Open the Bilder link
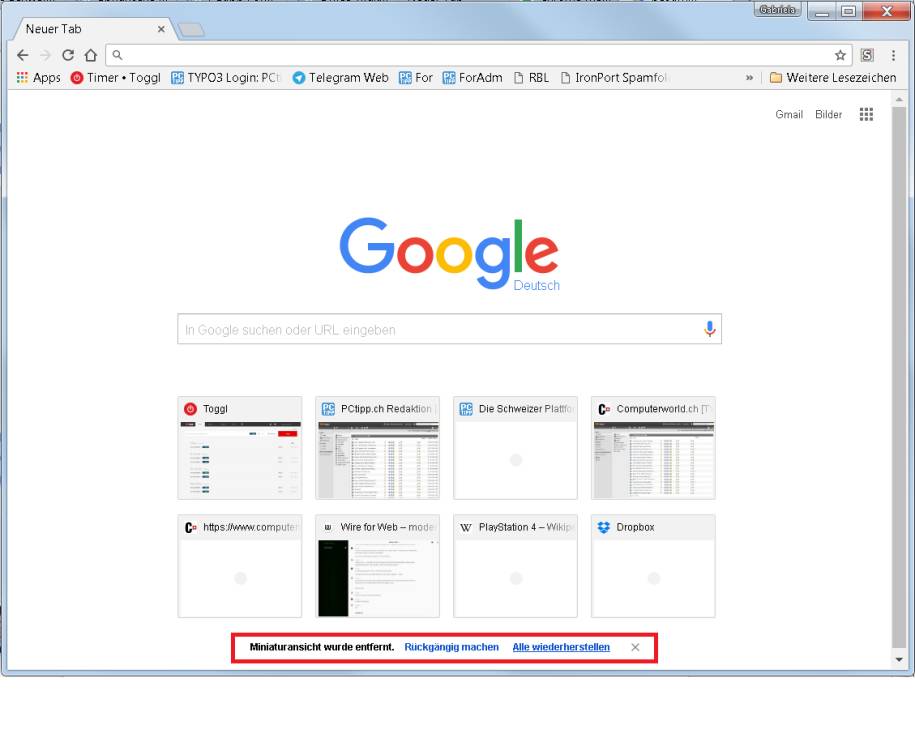The width and height of the screenshot is (915, 742). click(828, 114)
